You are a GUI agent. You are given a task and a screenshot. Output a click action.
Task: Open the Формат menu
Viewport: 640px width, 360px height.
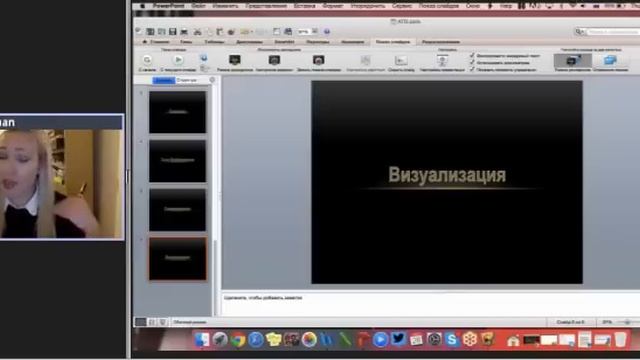coord(333,6)
